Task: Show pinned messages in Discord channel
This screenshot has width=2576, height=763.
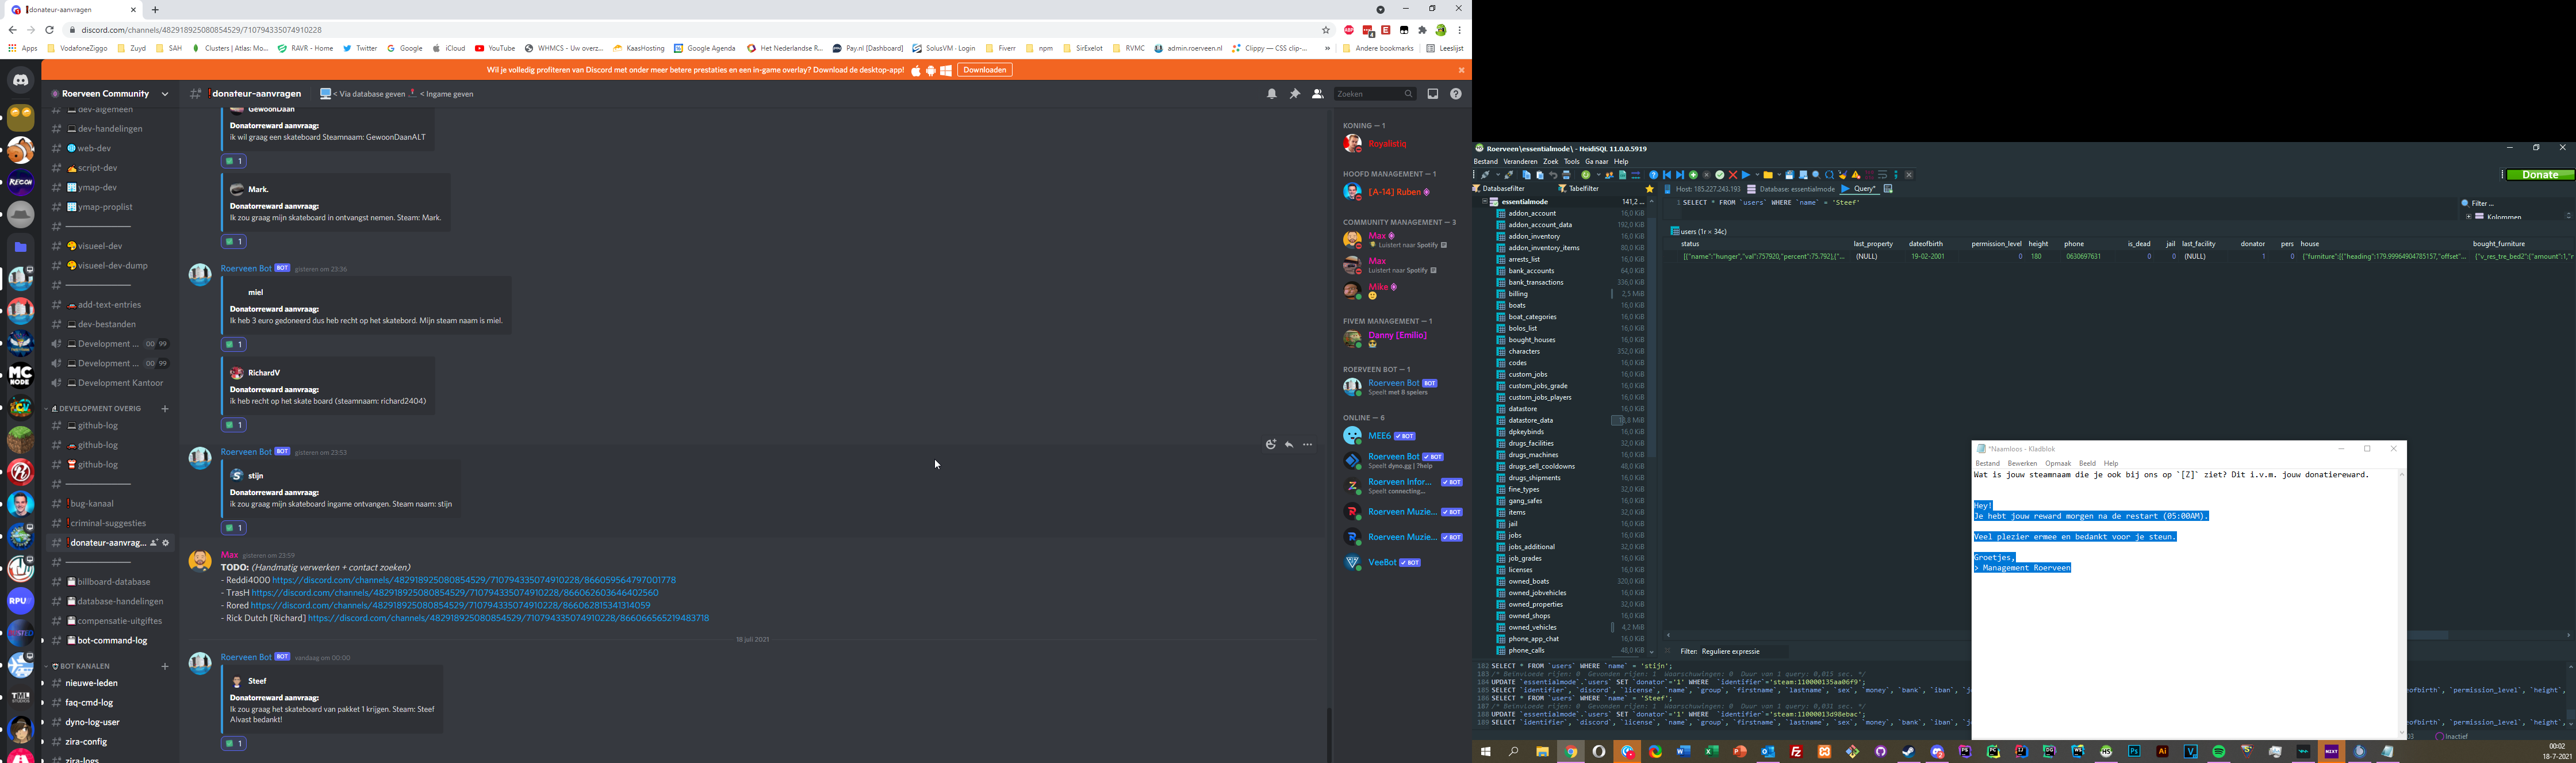Action: coord(1294,94)
